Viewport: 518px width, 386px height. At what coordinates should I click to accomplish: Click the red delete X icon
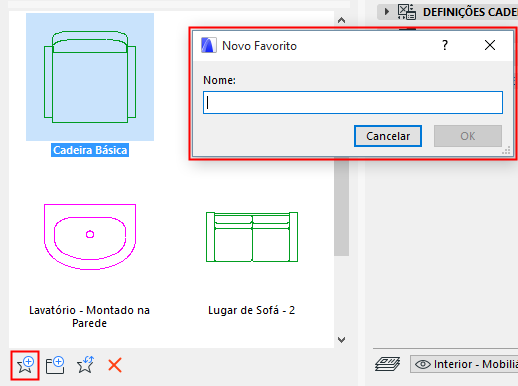coord(115,365)
